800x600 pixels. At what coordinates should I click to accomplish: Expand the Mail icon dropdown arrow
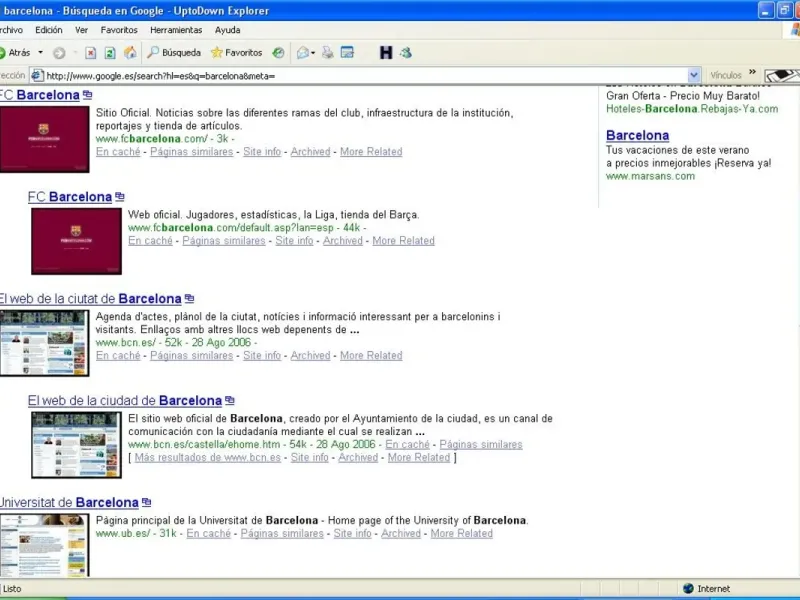tap(313, 53)
